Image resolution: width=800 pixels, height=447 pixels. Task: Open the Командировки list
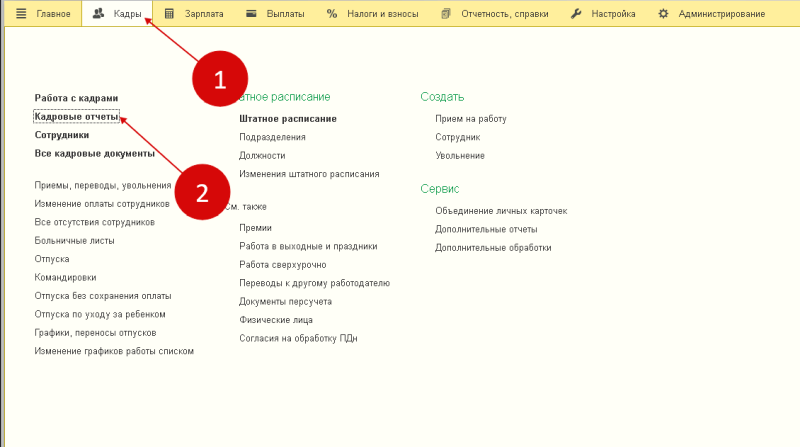coord(65,277)
